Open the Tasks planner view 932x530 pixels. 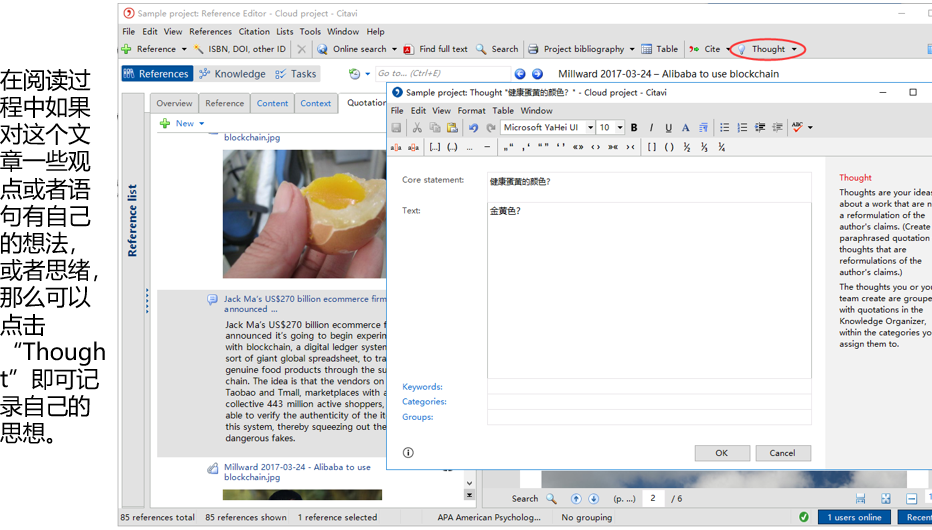tap(295, 74)
